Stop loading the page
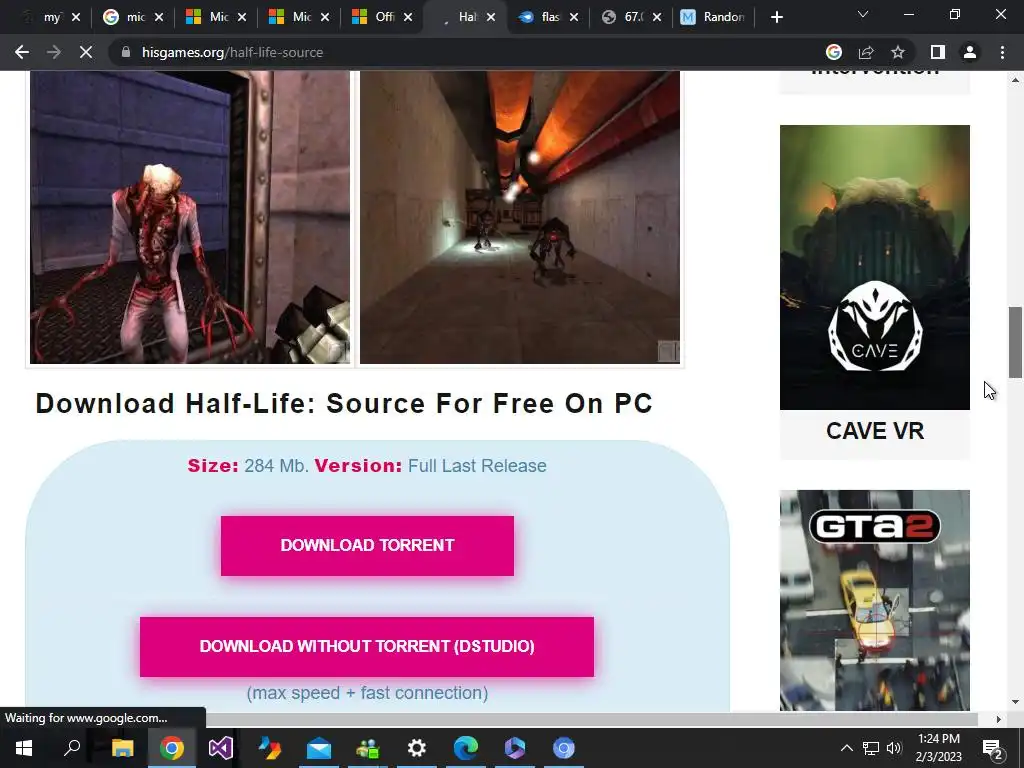The width and height of the screenshot is (1024, 768). (x=86, y=52)
